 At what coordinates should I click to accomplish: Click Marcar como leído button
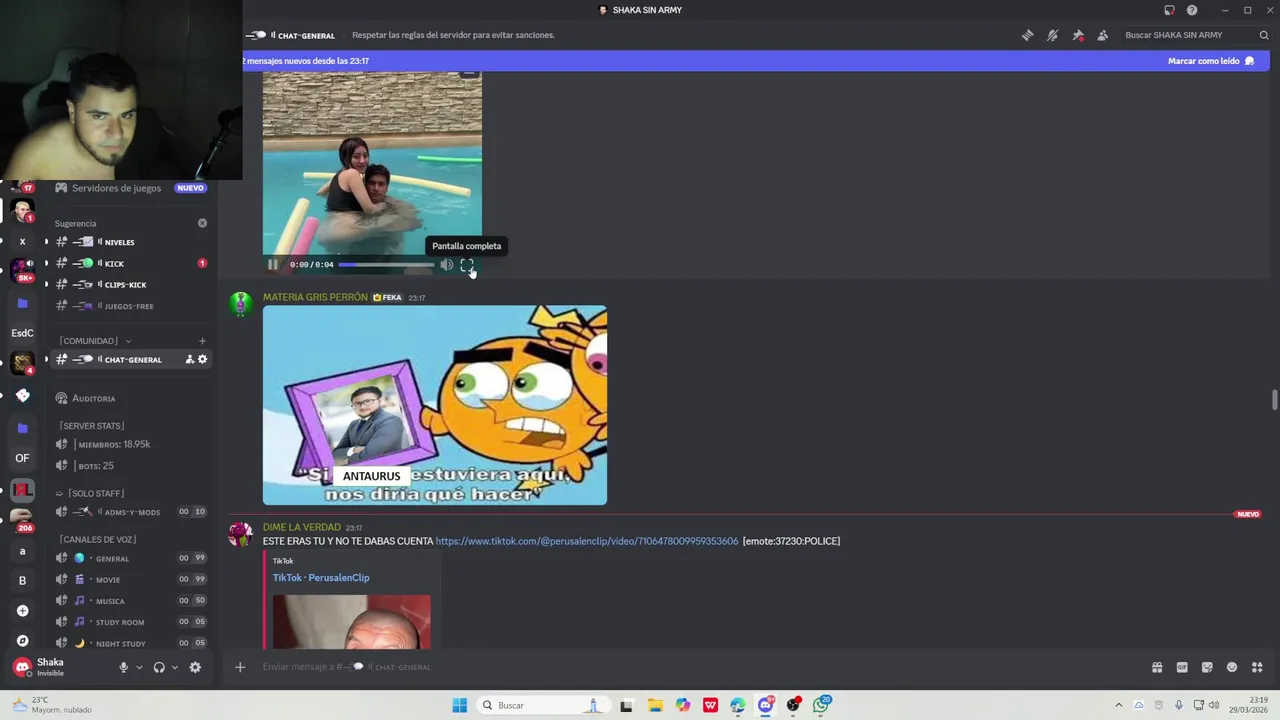click(x=1211, y=61)
